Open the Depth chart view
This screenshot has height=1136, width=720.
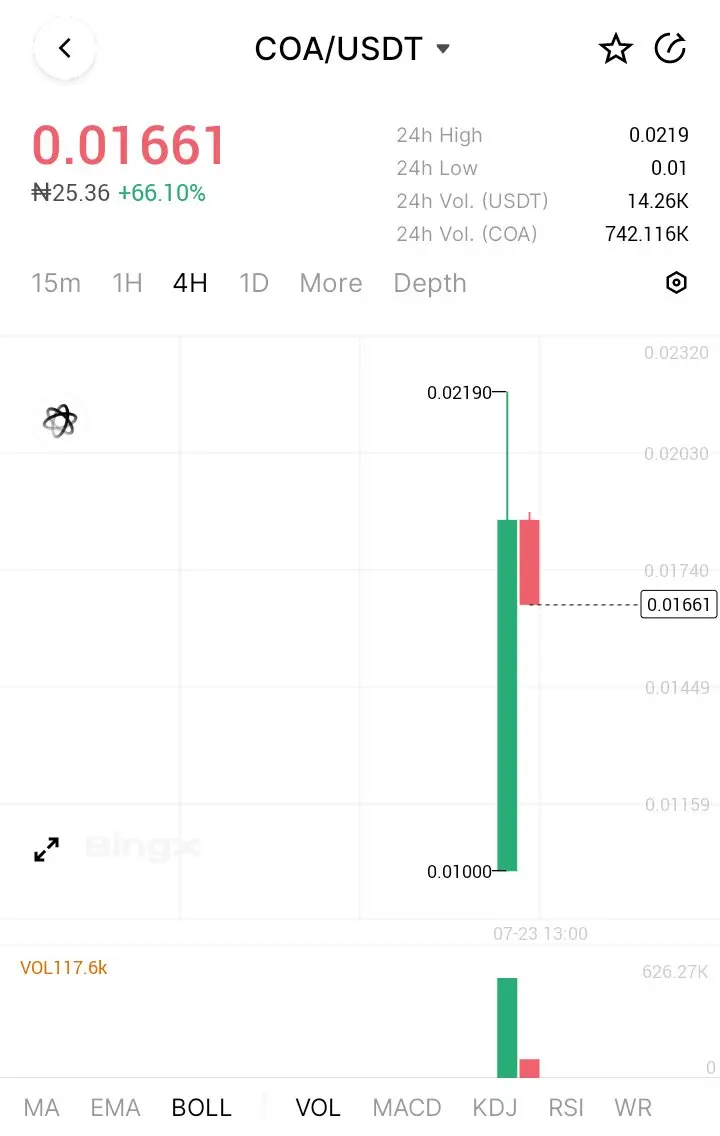pyautogui.click(x=430, y=283)
